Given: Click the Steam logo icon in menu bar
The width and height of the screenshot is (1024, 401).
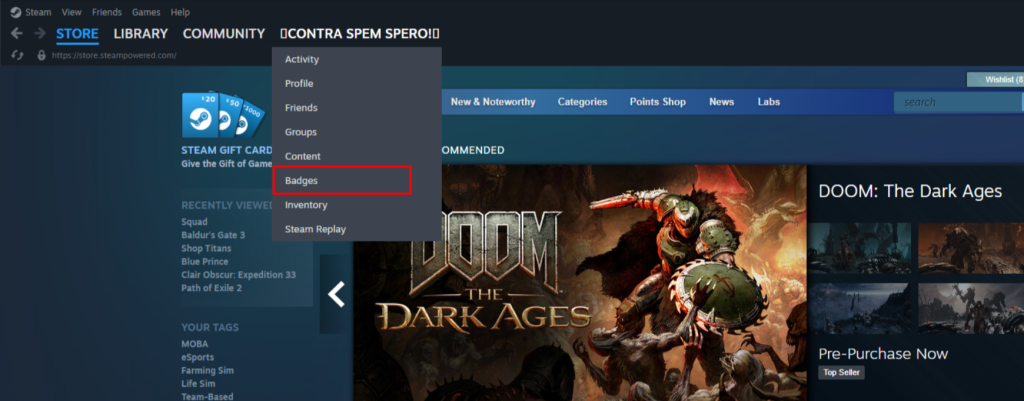Looking at the screenshot, I should 16,12.
